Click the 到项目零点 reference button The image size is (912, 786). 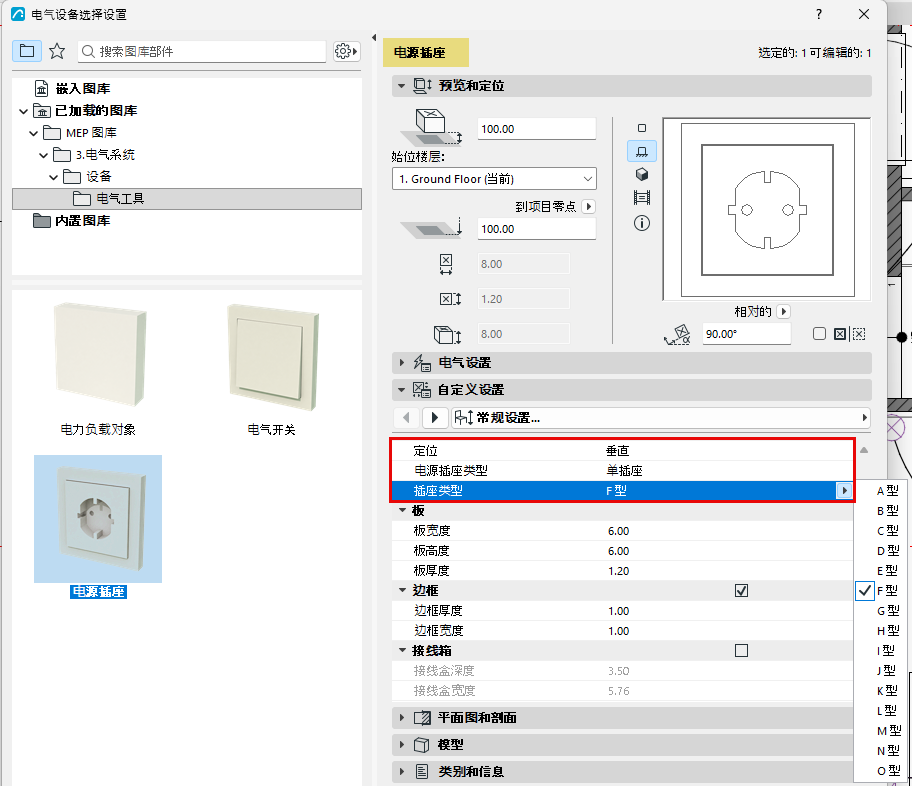[589, 207]
